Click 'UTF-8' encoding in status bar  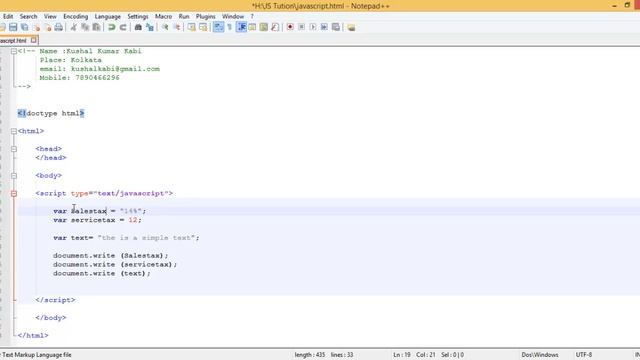pos(584,355)
